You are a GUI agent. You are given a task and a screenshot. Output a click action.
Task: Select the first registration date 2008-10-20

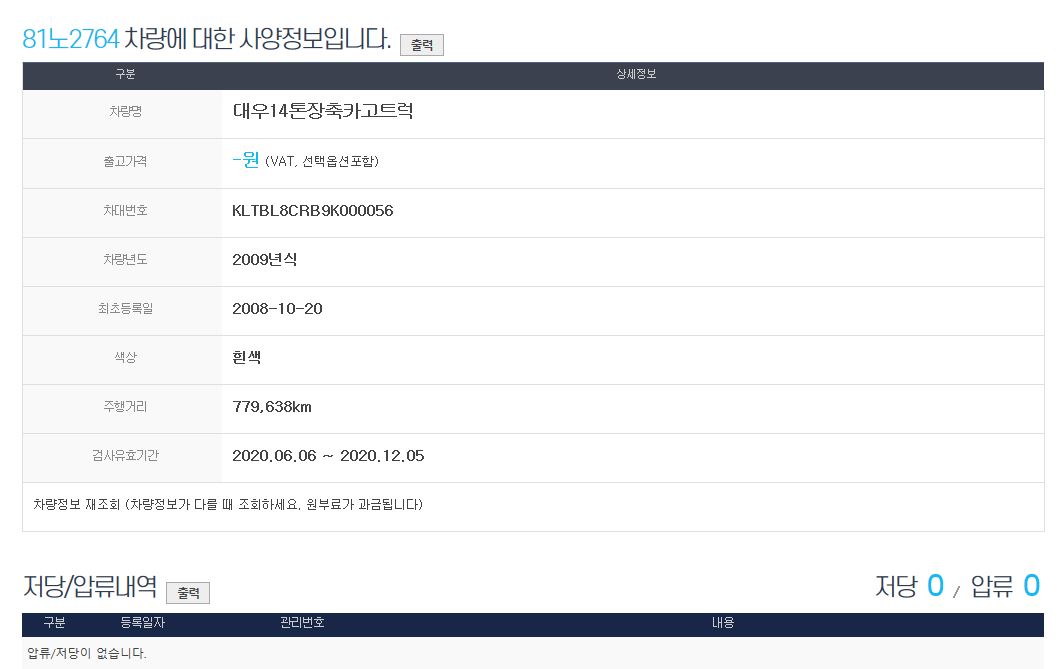coord(277,309)
